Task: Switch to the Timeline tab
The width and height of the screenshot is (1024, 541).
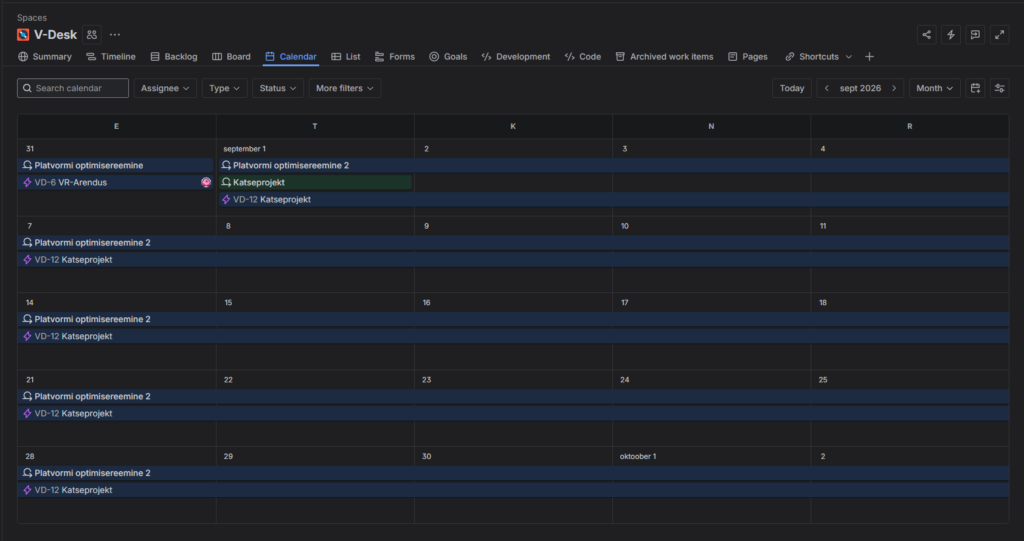Action: (x=110, y=57)
